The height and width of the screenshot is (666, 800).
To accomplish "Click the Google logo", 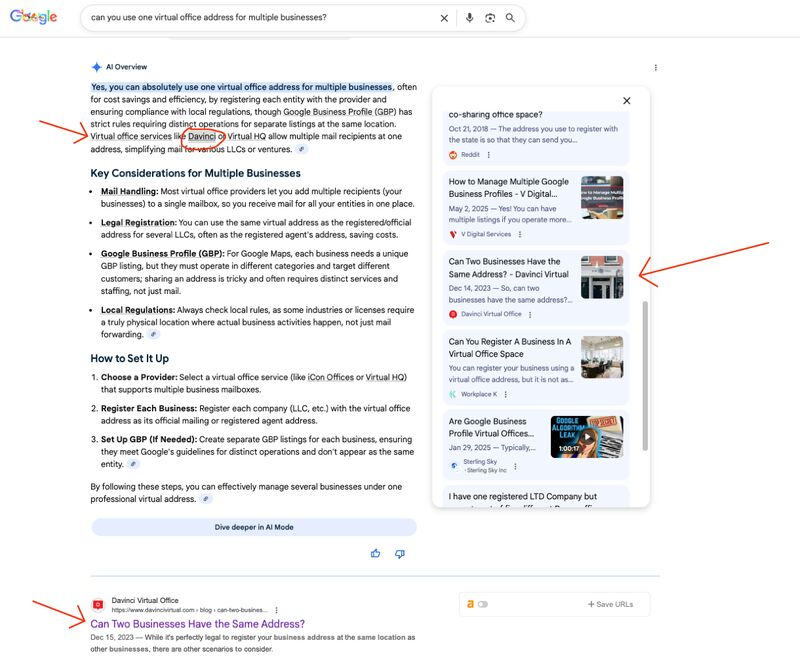I will (32, 15).
